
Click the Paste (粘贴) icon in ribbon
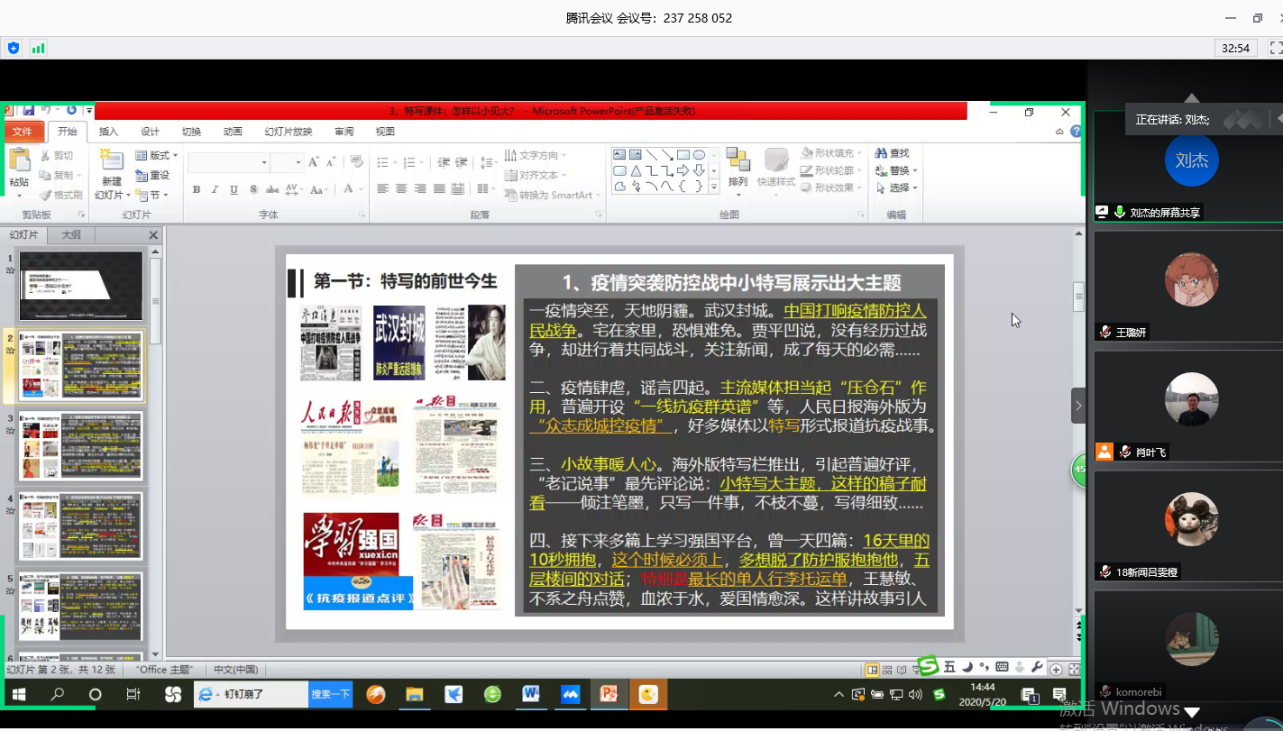point(19,161)
